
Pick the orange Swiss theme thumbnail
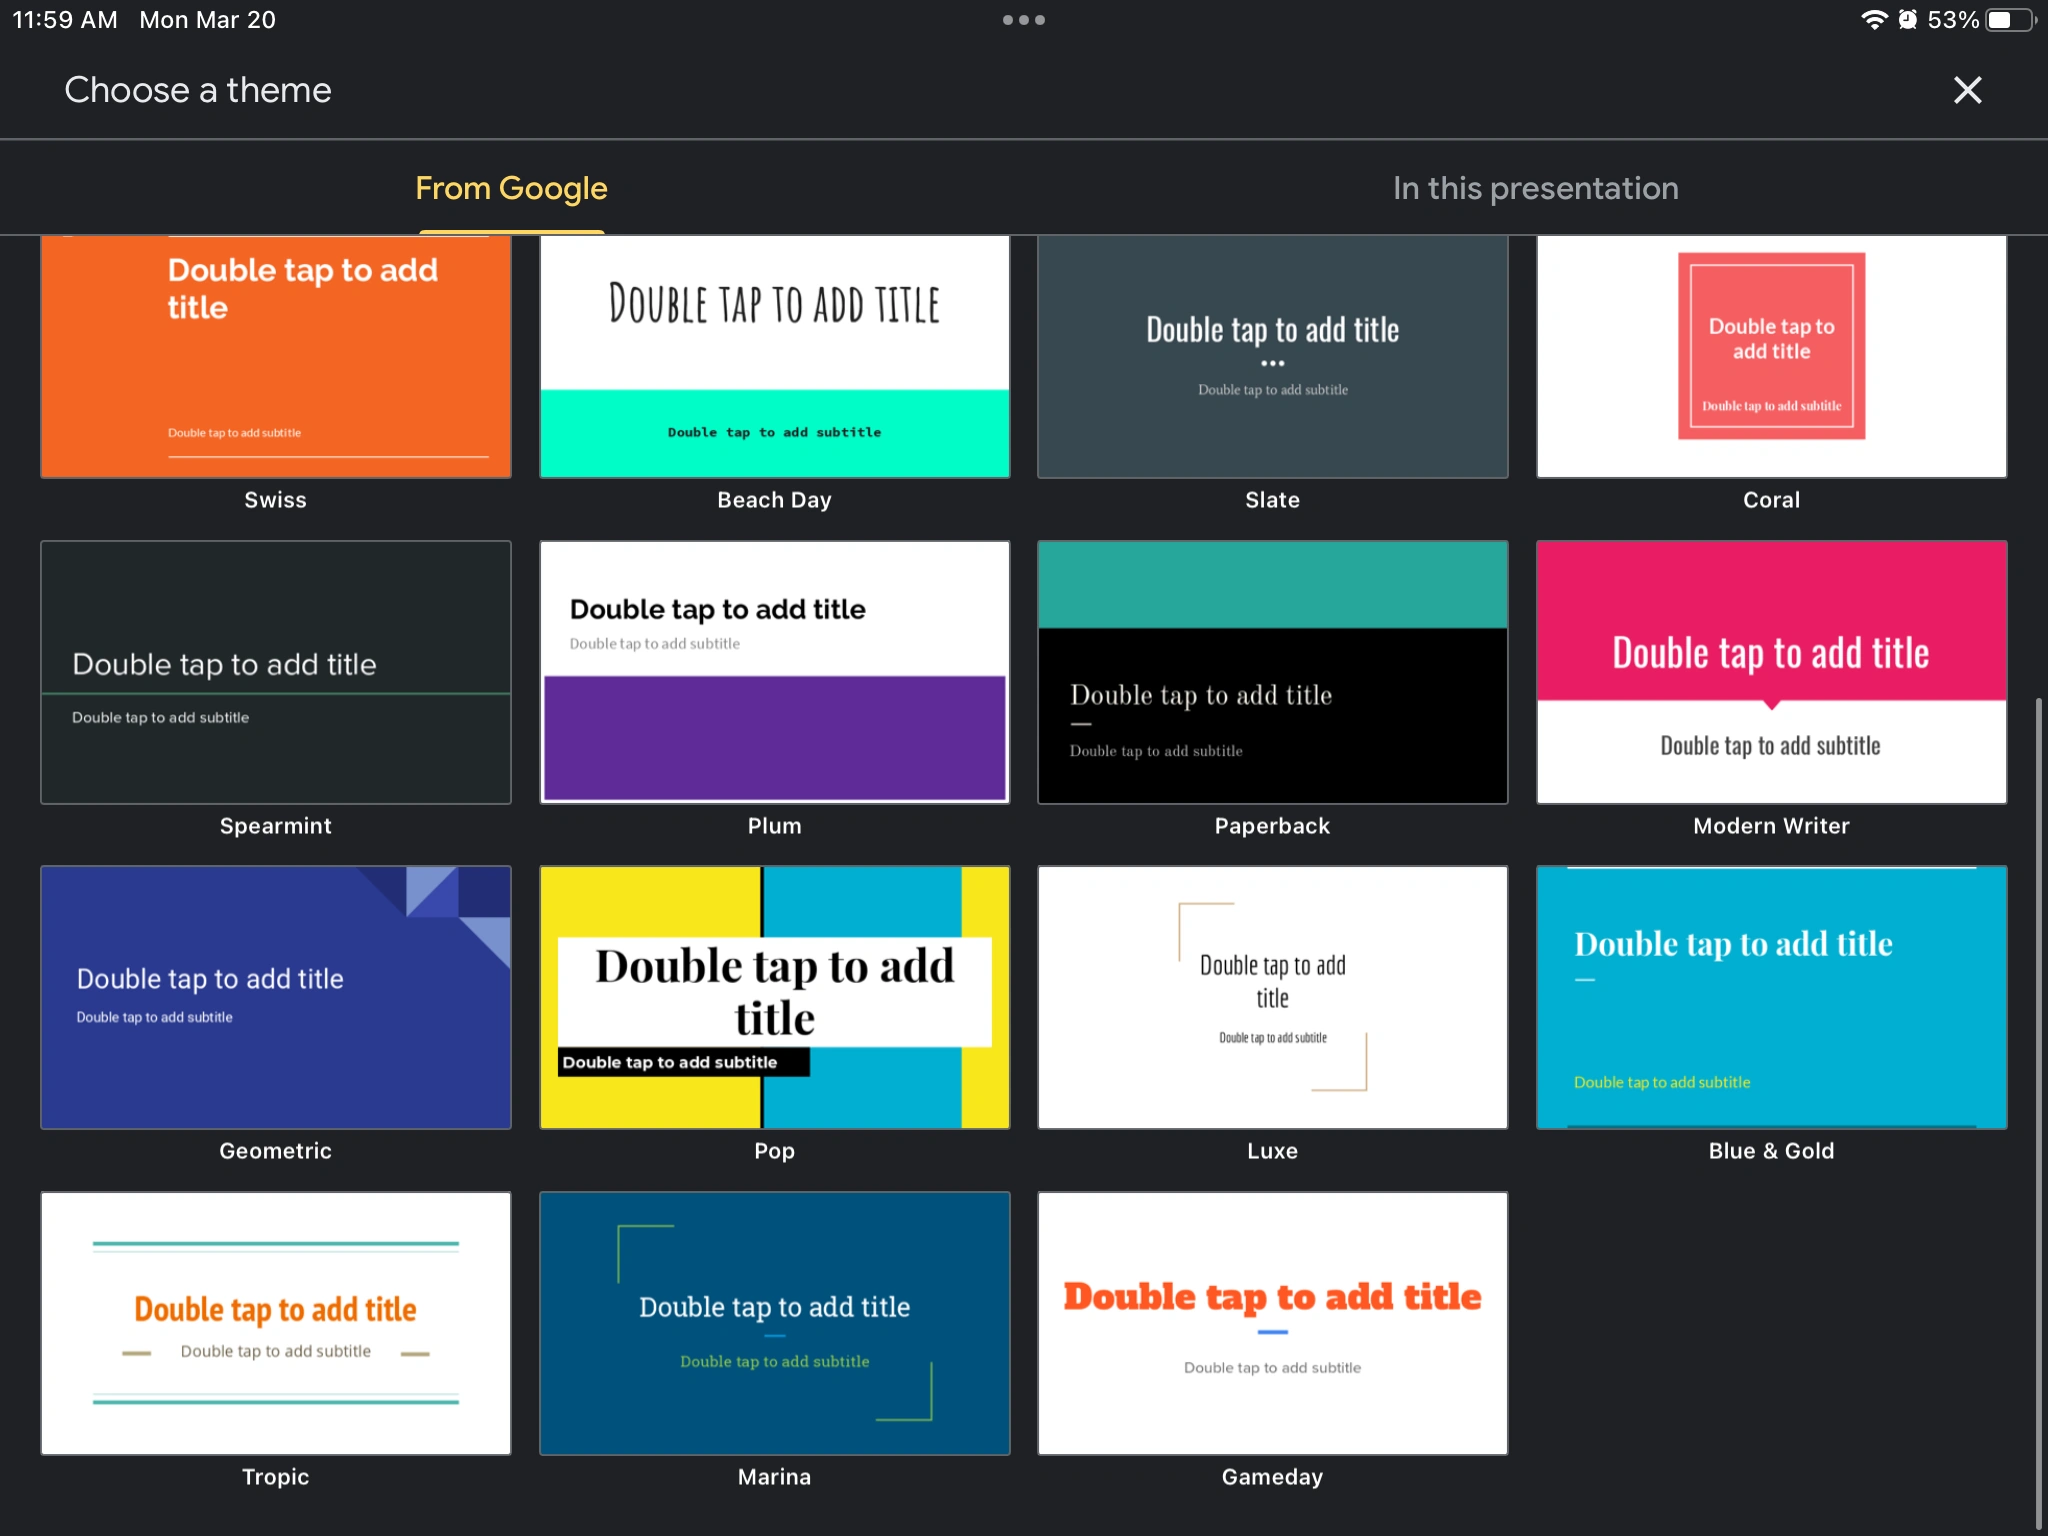(276, 357)
